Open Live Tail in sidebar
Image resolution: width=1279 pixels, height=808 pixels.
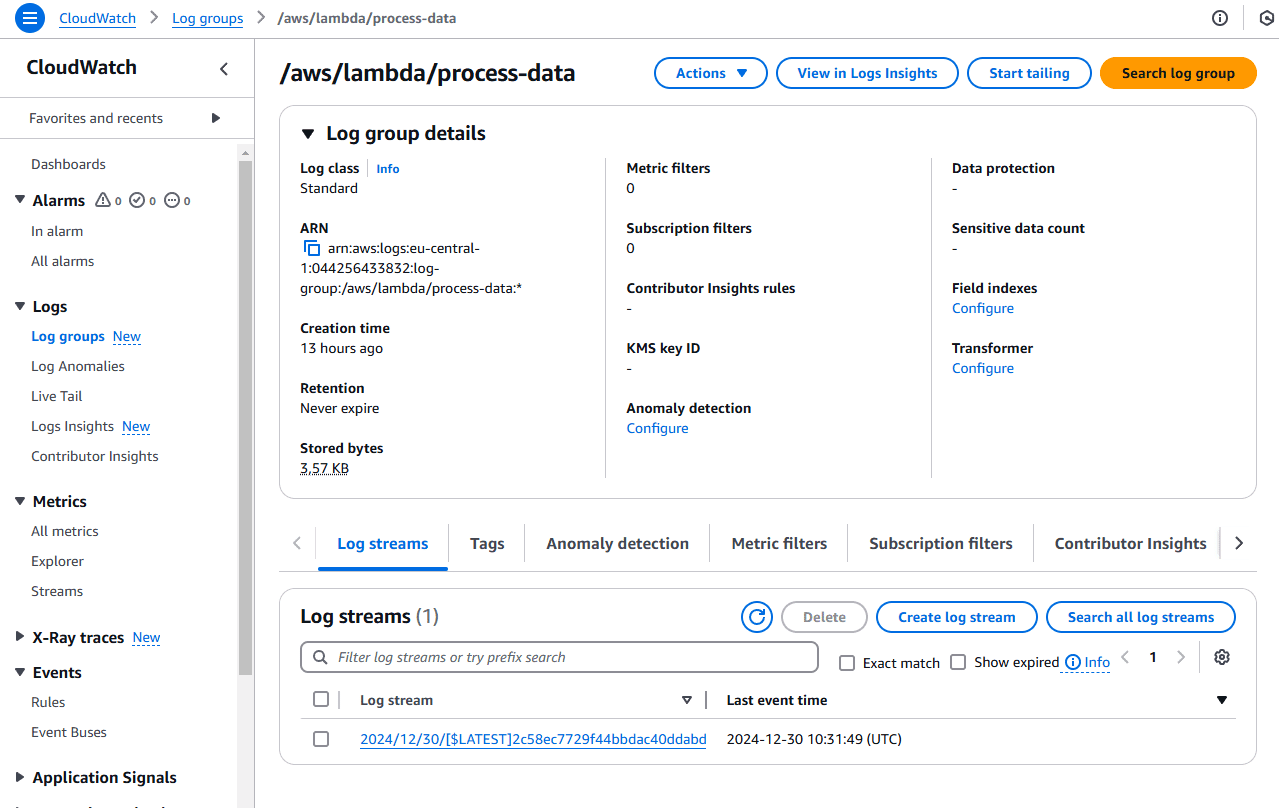57,396
